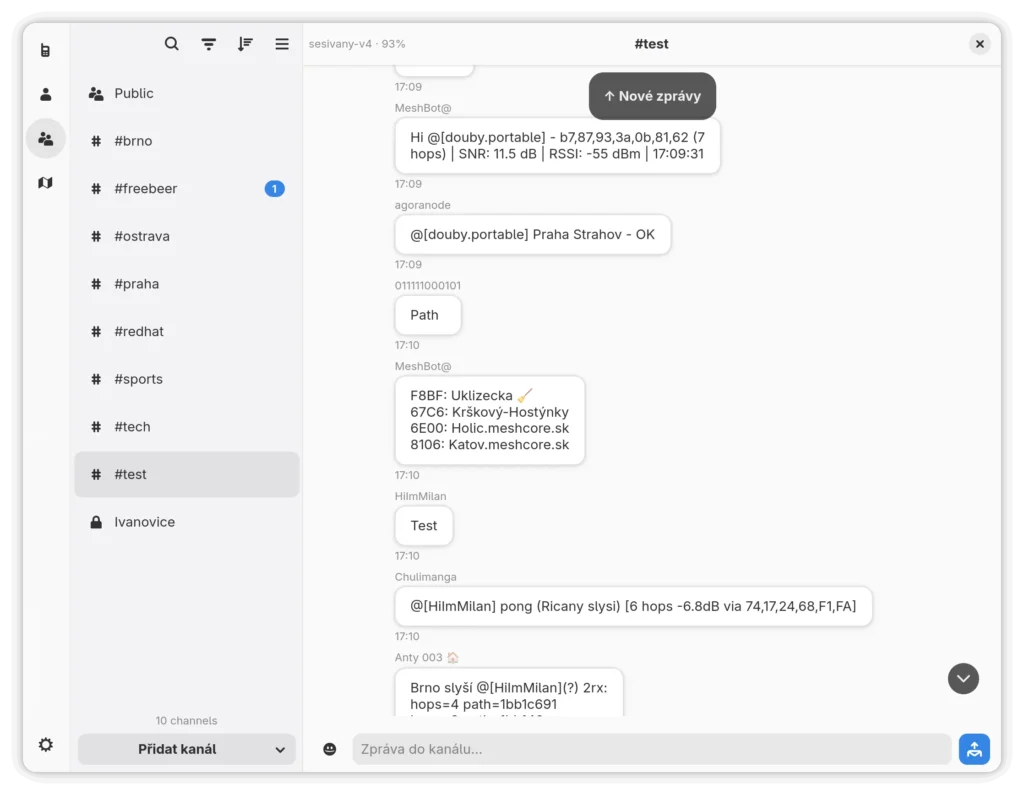Click the sort channels icon
The width and height of the screenshot is (1024, 795).
click(x=245, y=44)
